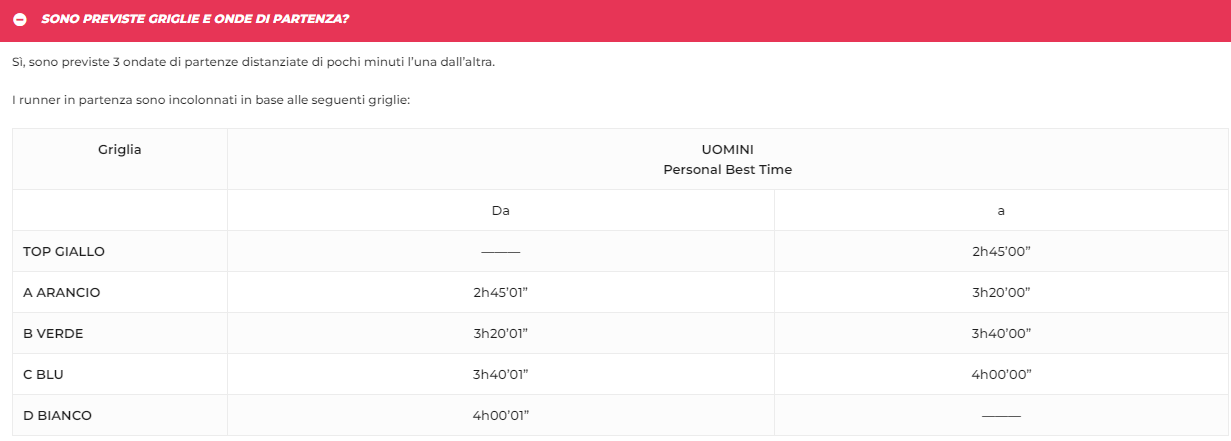The image size is (1231, 441).
Task: Select the 'Da' column header cell
Action: point(501,210)
